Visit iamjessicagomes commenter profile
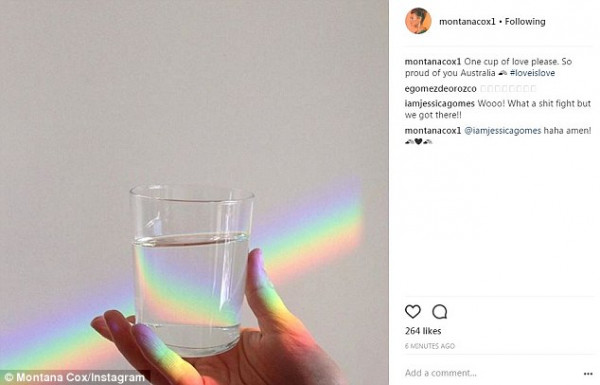This screenshot has height=385, width=600. (x=440, y=103)
